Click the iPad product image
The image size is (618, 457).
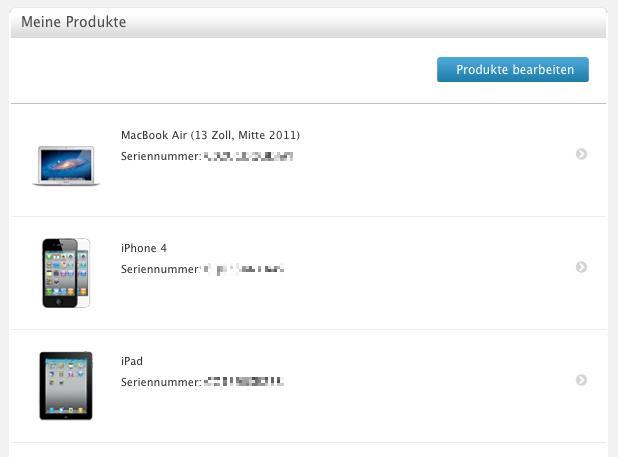pos(66,386)
